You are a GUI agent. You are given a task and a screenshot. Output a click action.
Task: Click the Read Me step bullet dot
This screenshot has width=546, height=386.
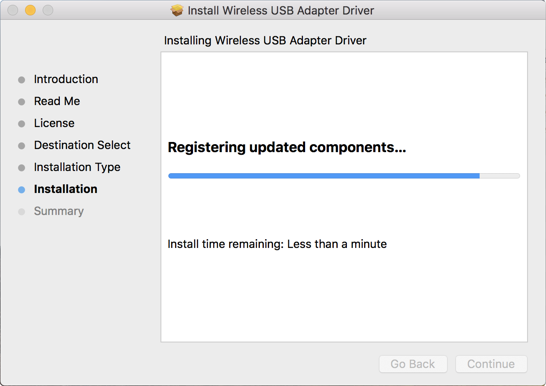coord(22,102)
